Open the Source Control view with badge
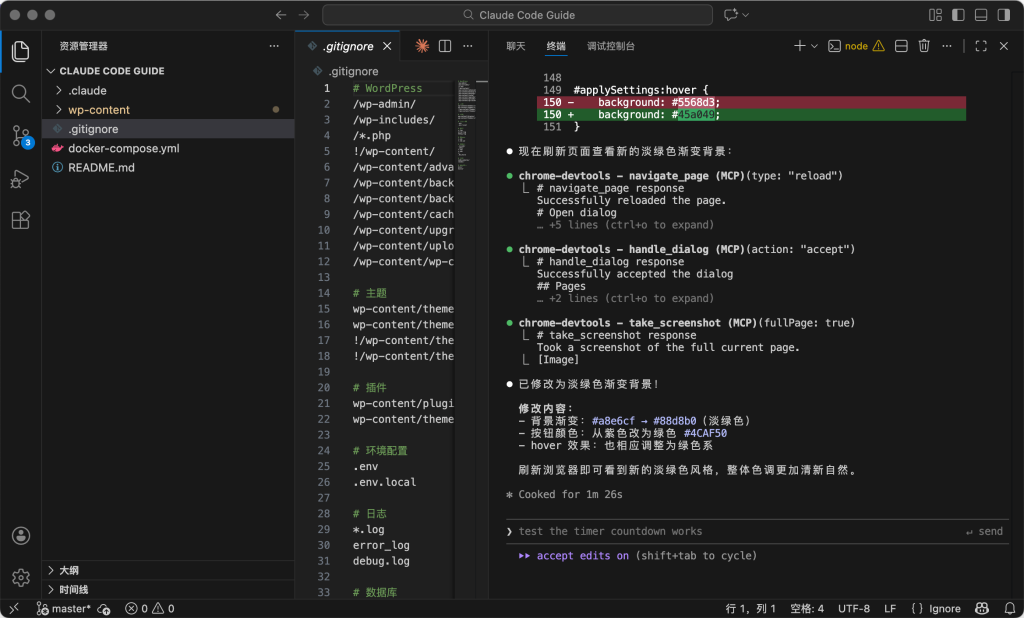This screenshot has width=1024, height=618. click(20, 136)
